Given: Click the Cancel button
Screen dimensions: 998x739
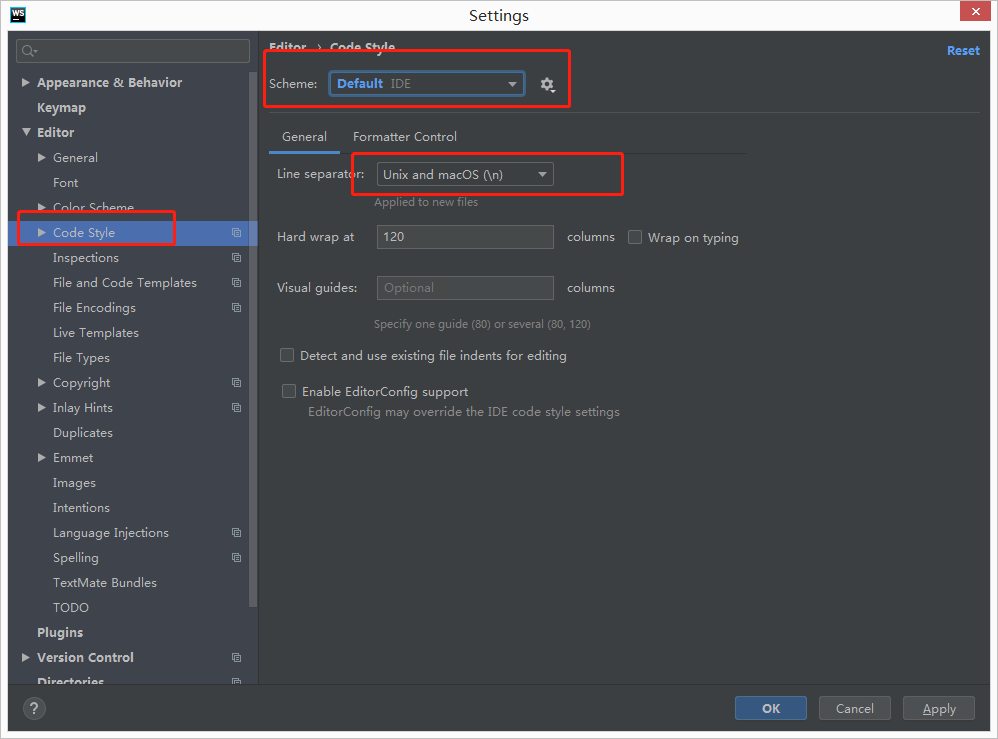Looking at the screenshot, I should [854, 708].
